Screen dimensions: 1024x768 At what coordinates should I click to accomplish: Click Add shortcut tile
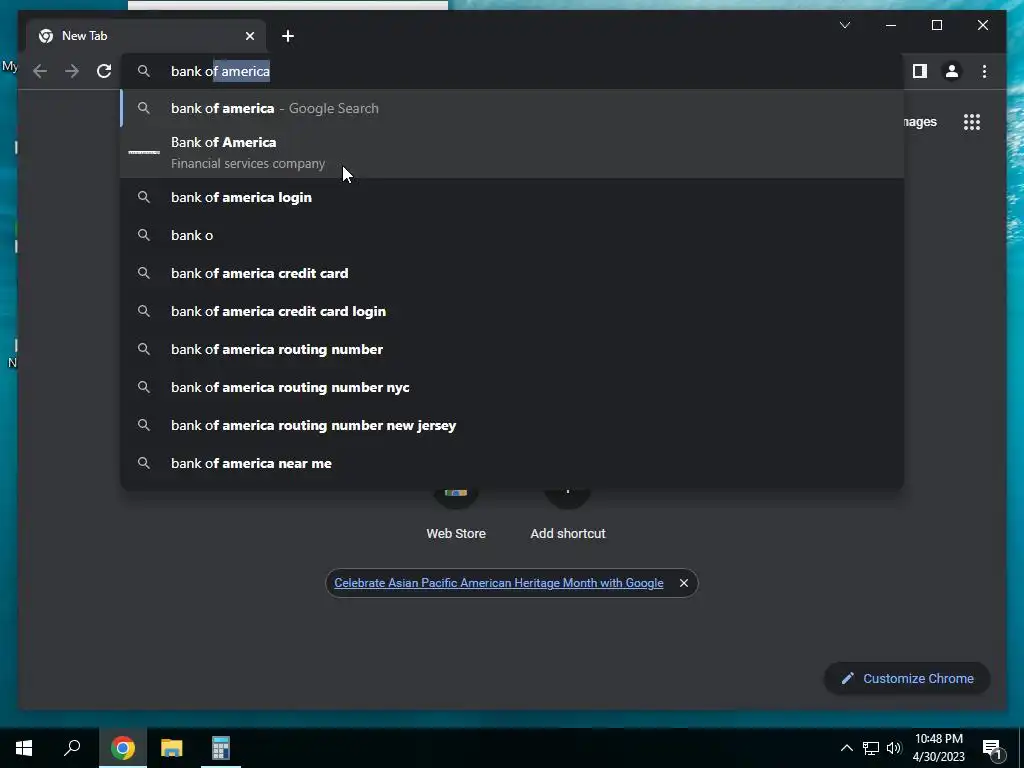[x=568, y=516]
